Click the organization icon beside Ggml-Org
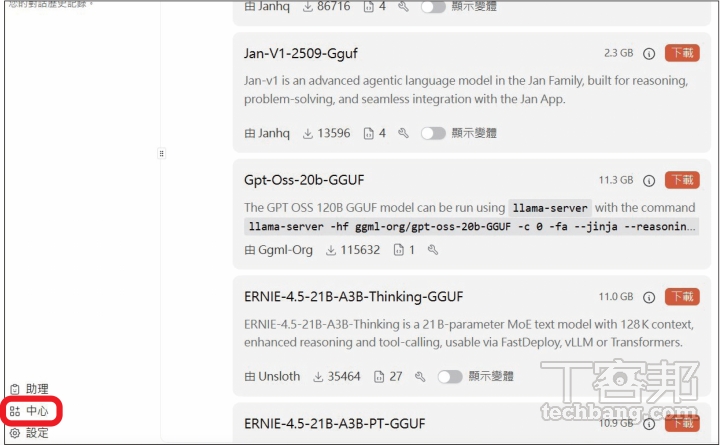The height and width of the screenshot is (445, 720). click(250, 250)
